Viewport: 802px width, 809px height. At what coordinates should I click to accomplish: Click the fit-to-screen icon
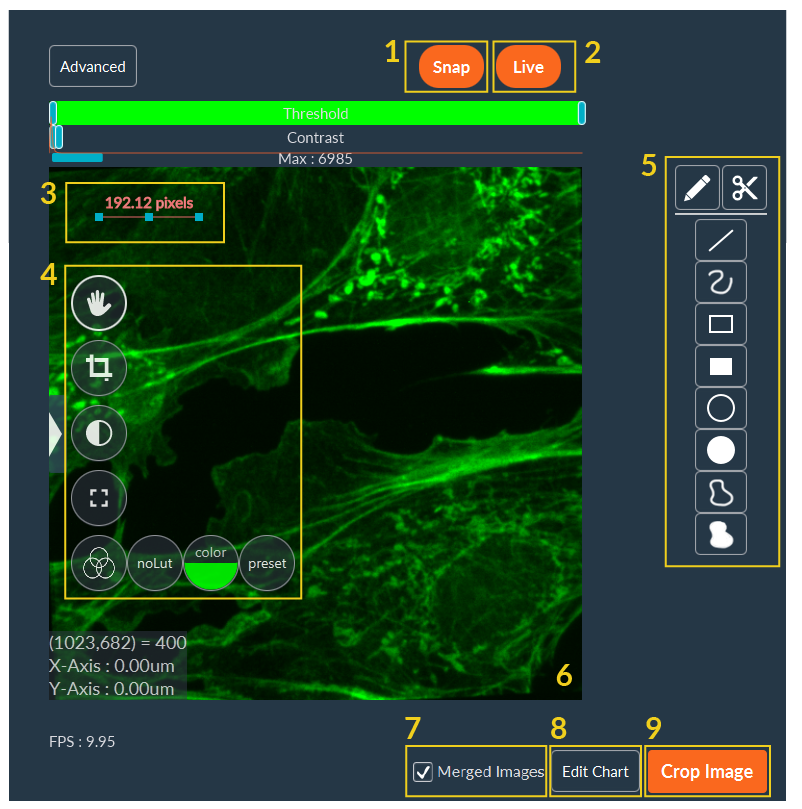(x=98, y=497)
